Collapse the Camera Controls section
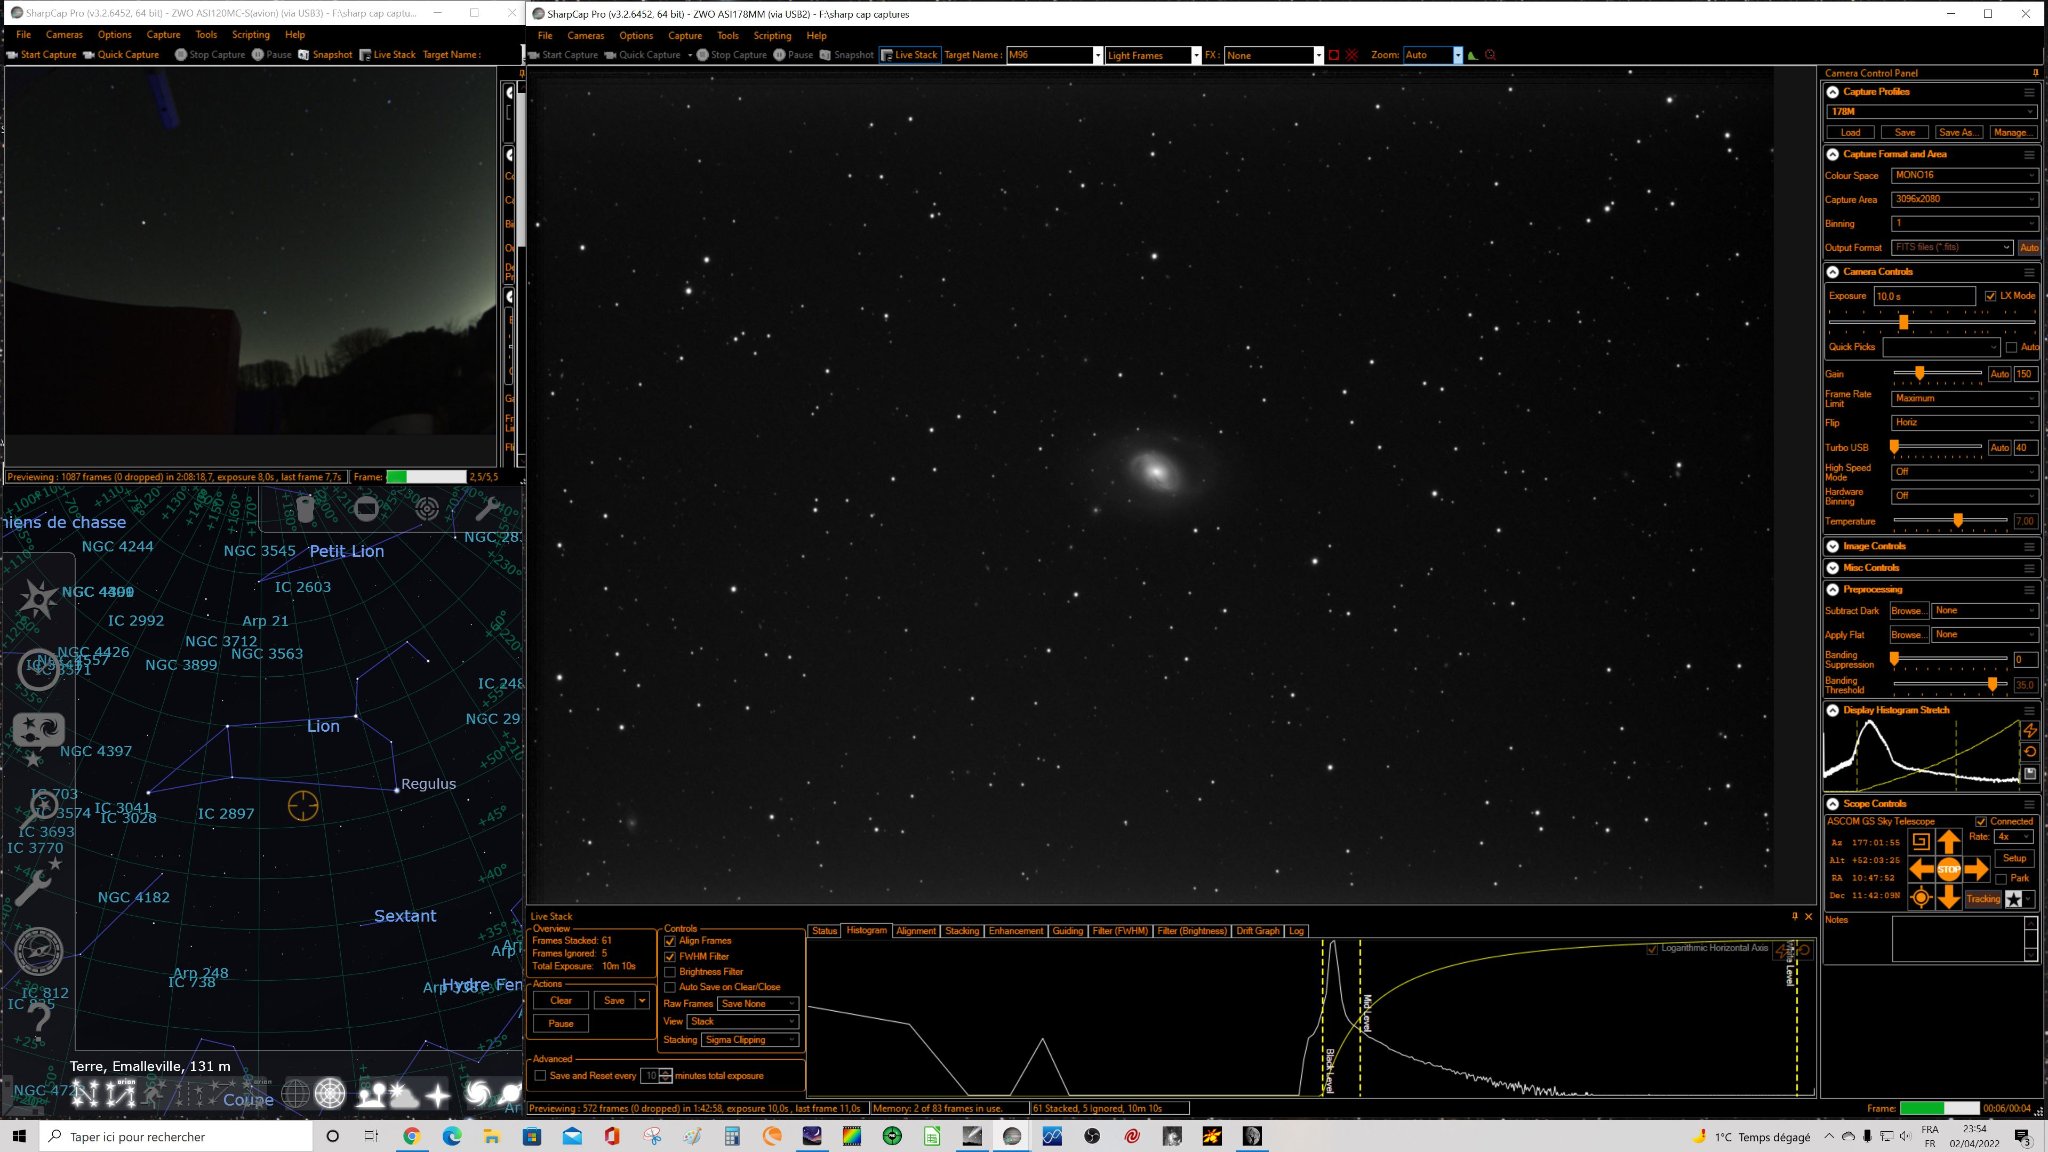Viewport: 2048px width, 1152px height. click(x=1833, y=272)
